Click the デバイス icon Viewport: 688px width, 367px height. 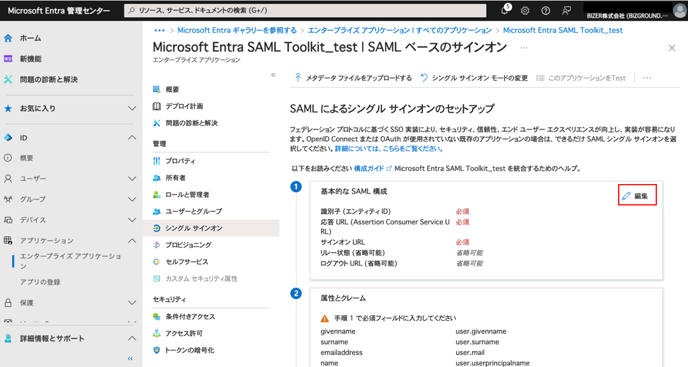[8, 220]
